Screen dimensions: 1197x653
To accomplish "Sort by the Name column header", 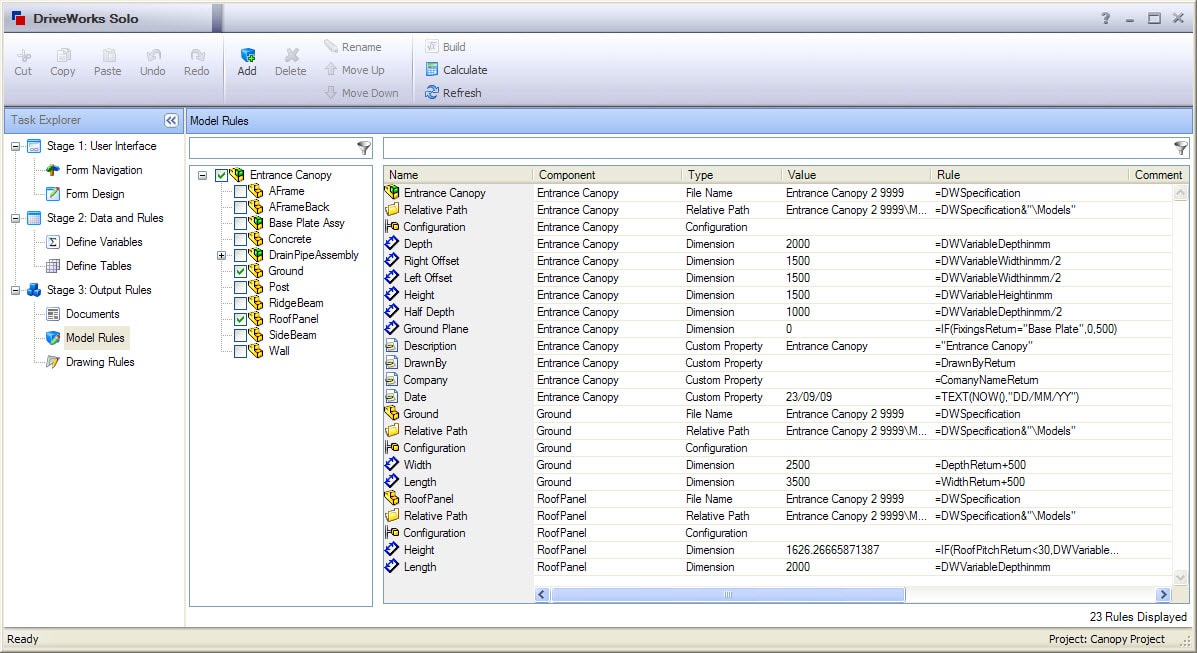I will (x=457, y=175).
